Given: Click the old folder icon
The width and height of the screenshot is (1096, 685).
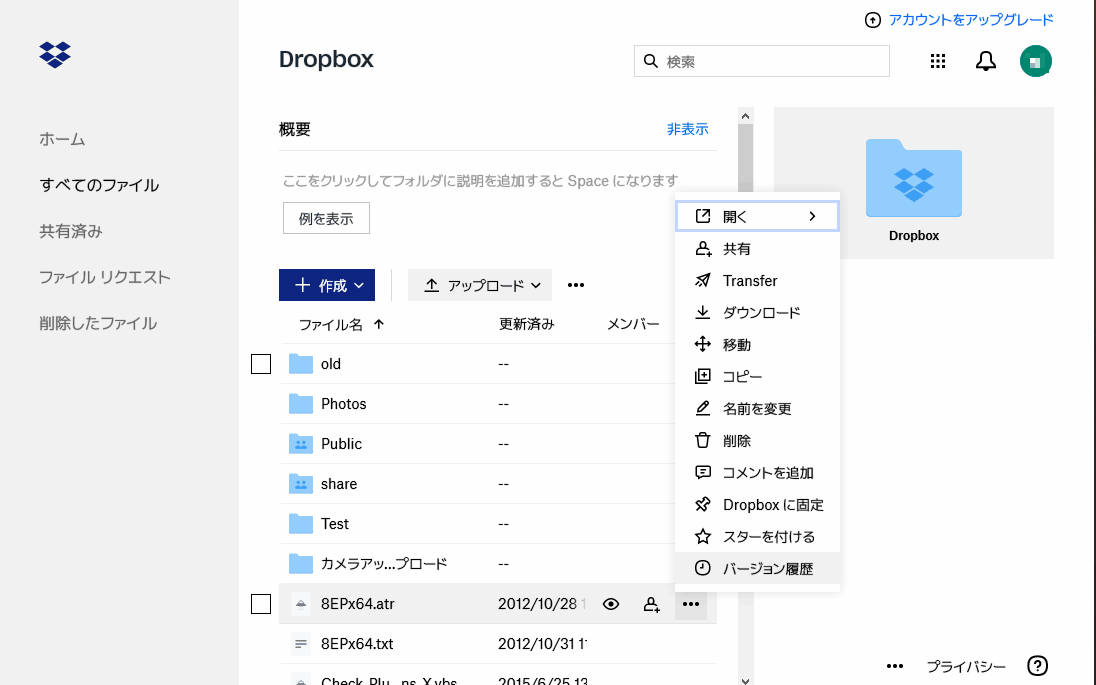Looking at the screenshot, I should pyautogui.click(x=301, y=364).
